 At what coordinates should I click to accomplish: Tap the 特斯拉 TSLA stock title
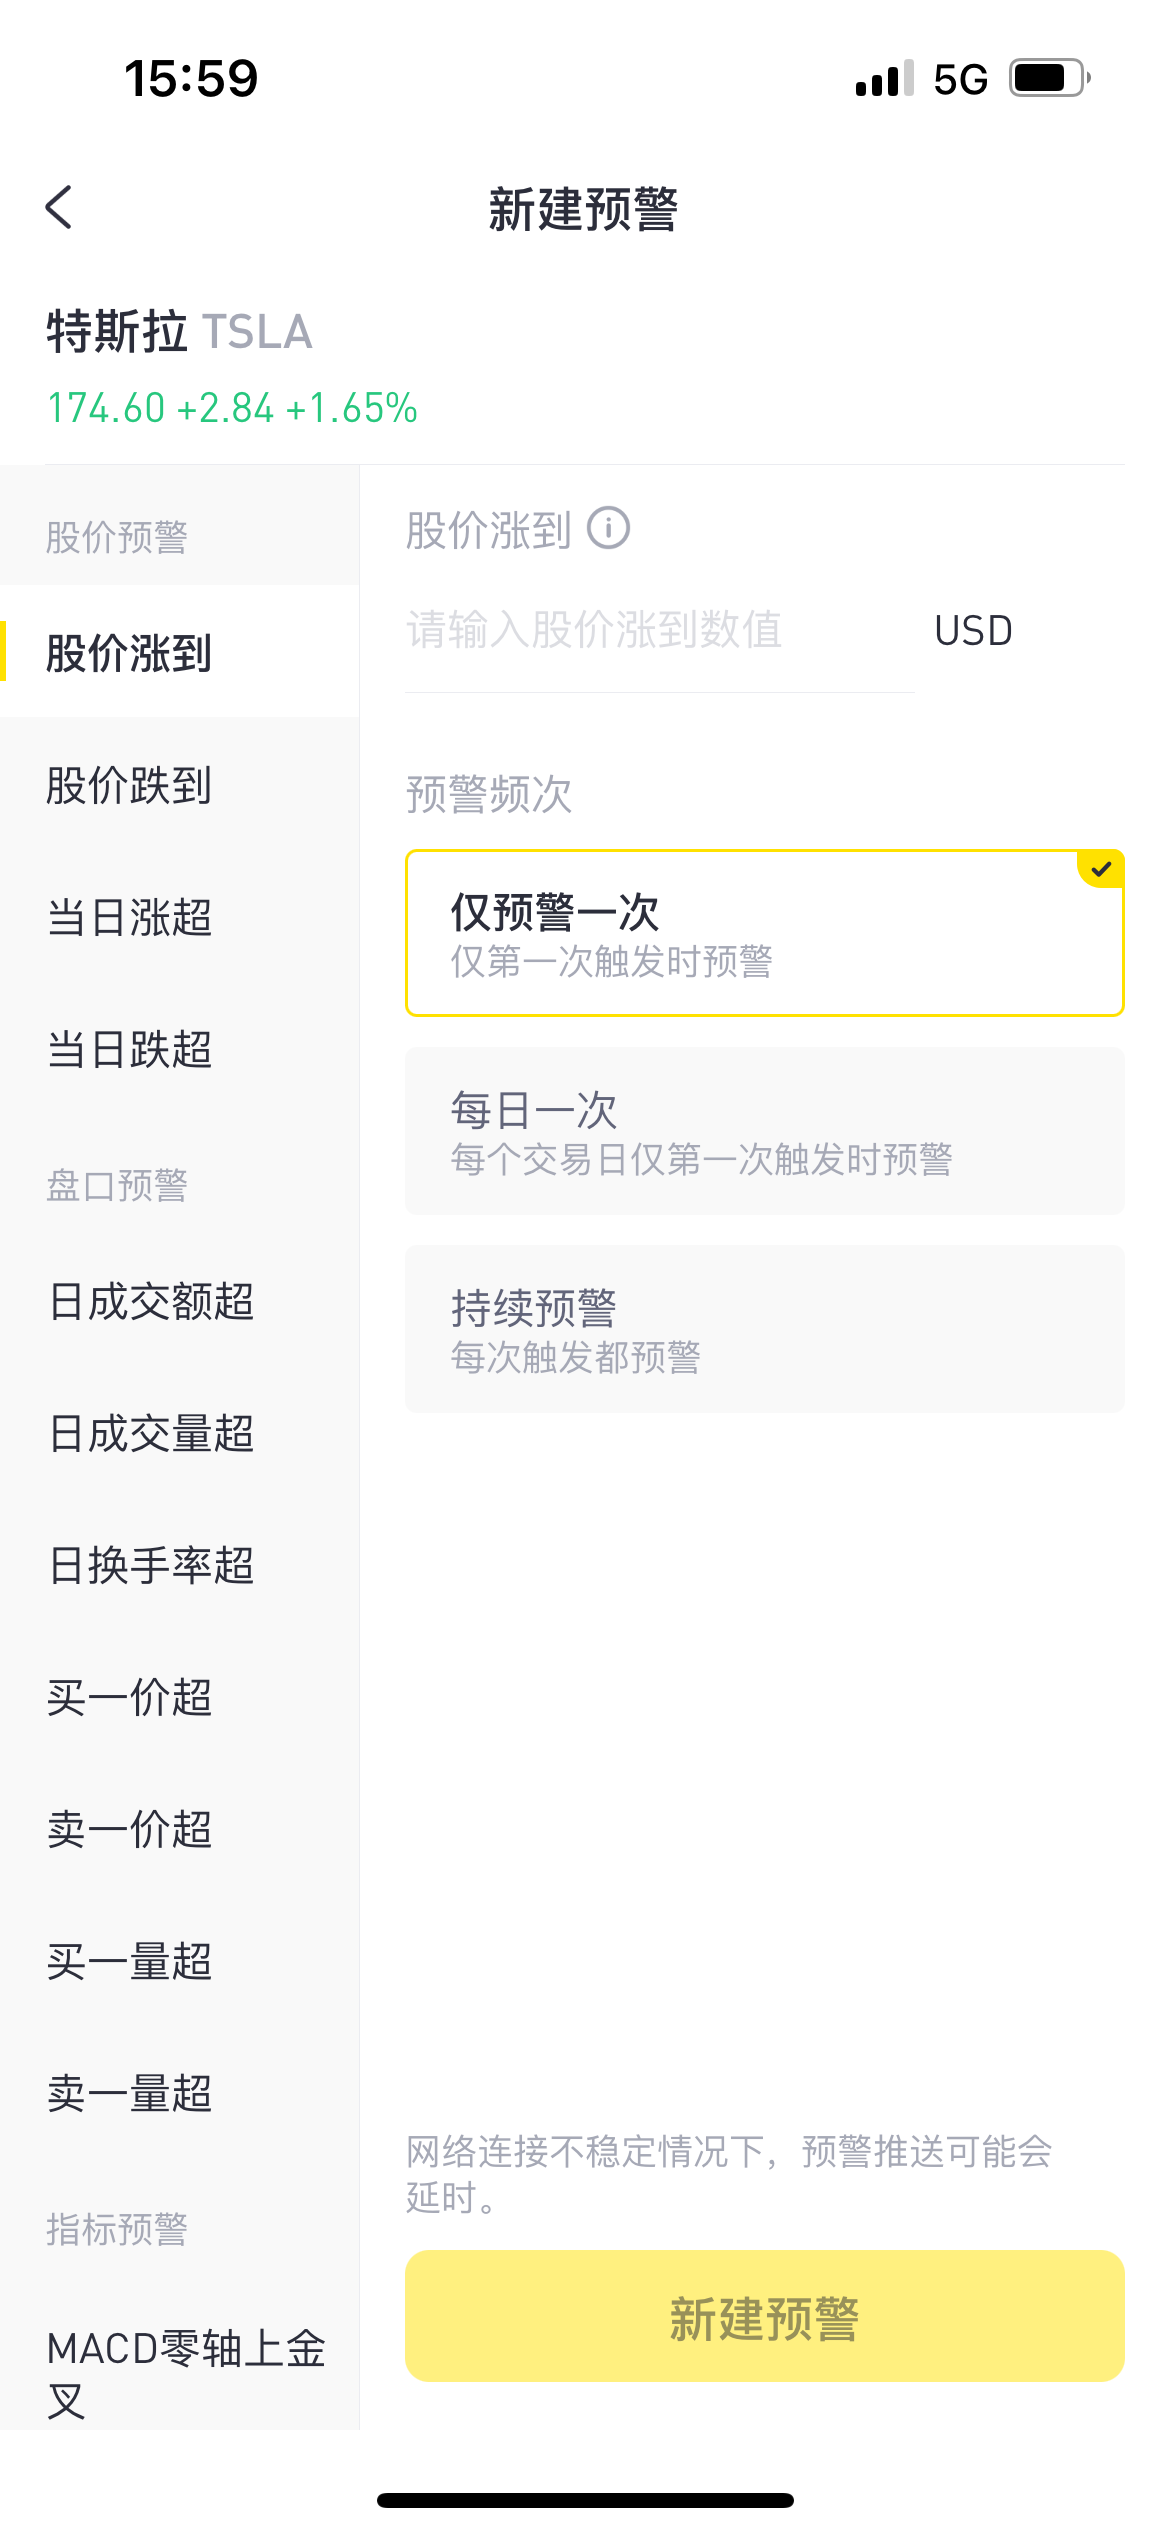coord(180,331)
